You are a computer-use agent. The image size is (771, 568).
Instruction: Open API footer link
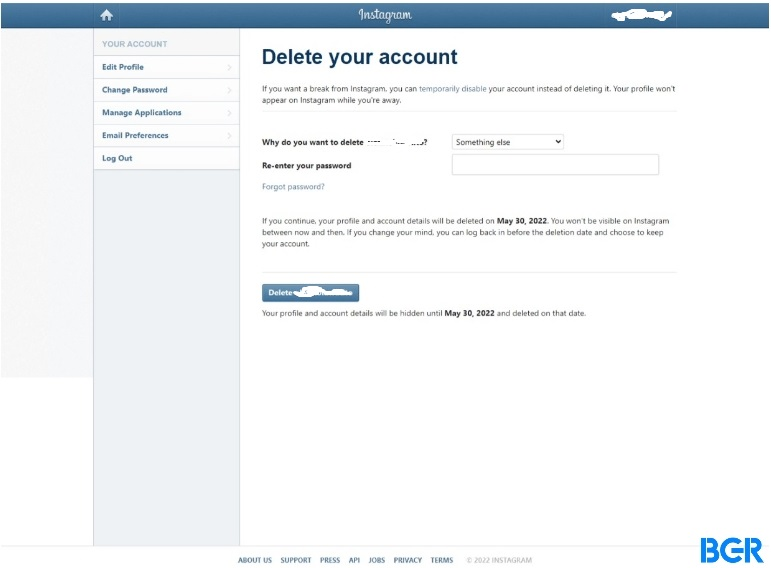(354, 560)
